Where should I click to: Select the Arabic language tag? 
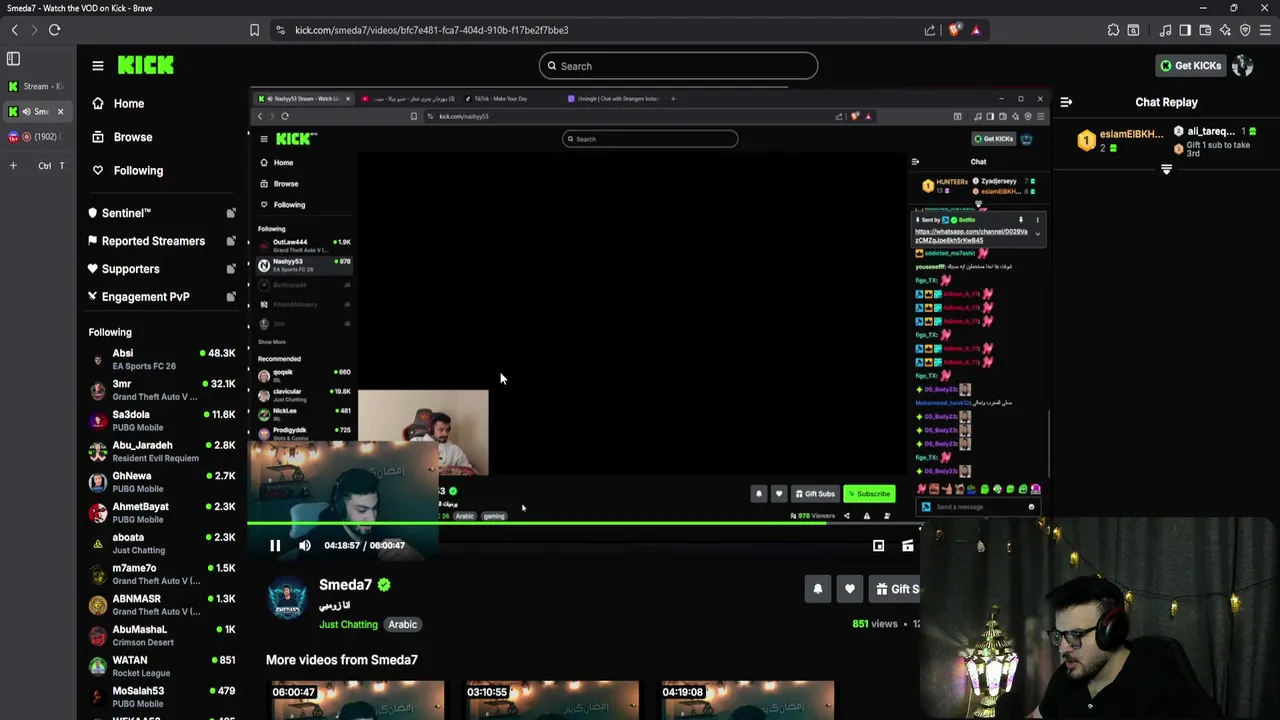coord(403,625)
